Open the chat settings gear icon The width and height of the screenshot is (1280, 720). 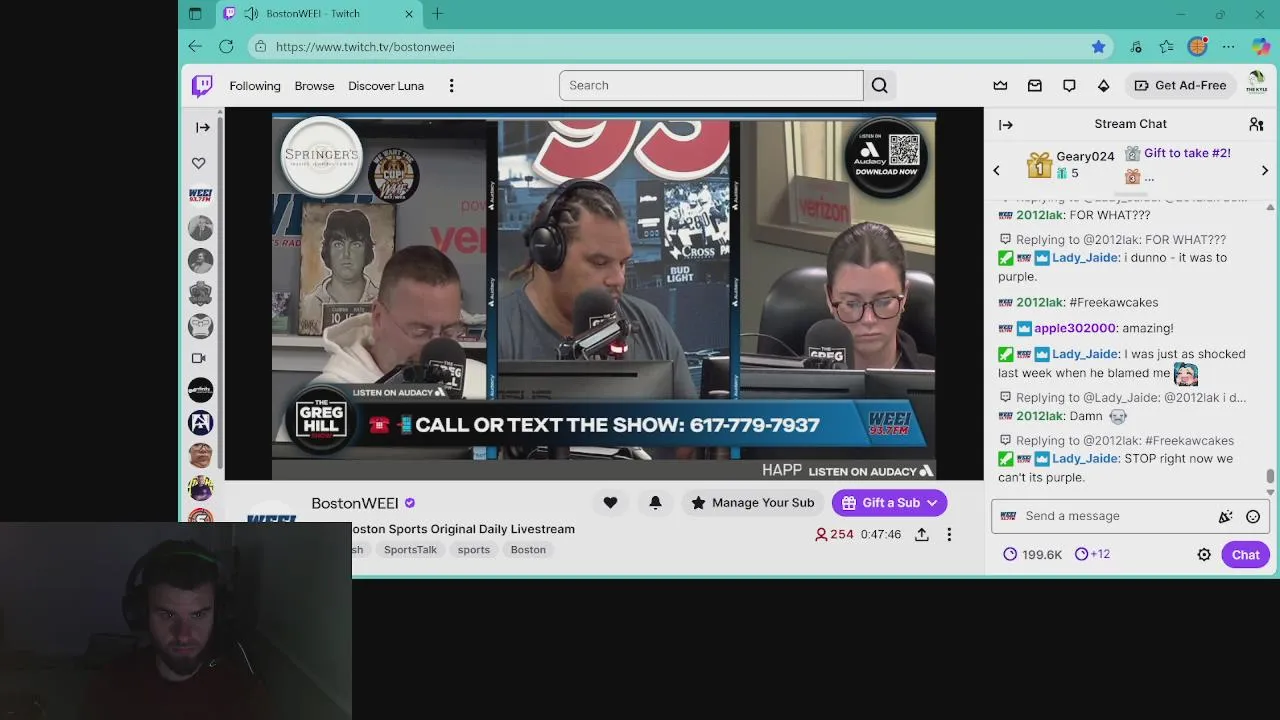click(x=1204, y=555)
